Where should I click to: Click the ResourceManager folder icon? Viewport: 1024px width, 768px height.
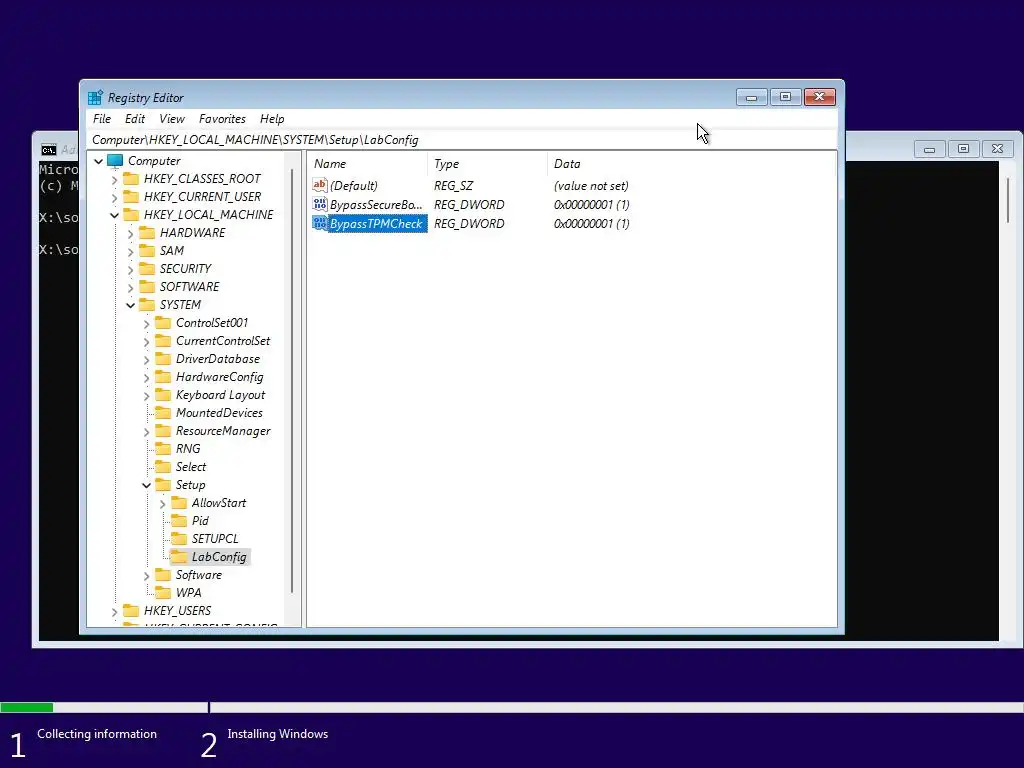tap(163, 431)
